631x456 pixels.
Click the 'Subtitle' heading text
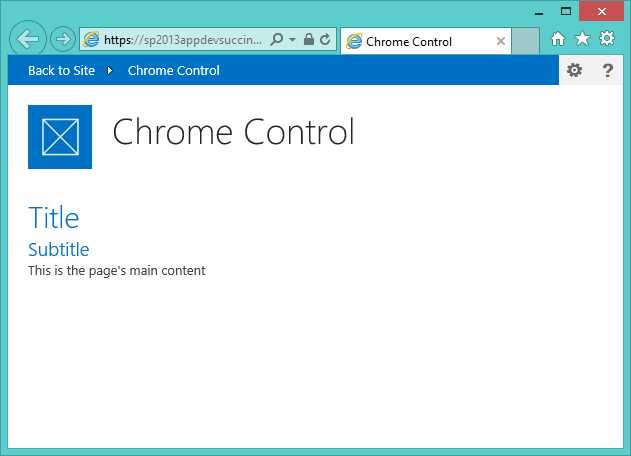59,250
